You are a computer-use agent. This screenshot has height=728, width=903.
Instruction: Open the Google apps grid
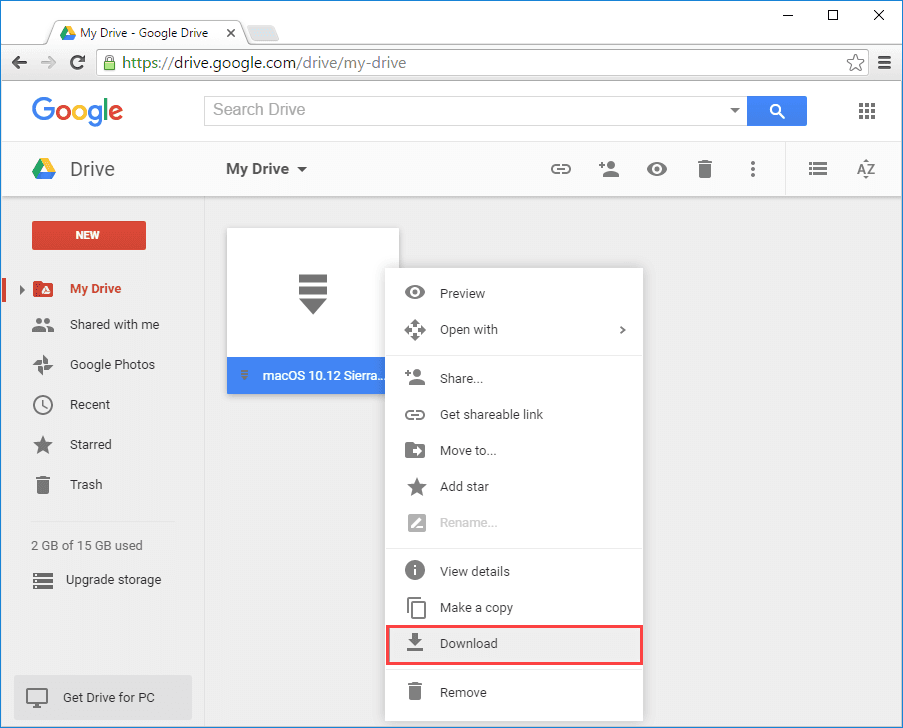[867, 110]
